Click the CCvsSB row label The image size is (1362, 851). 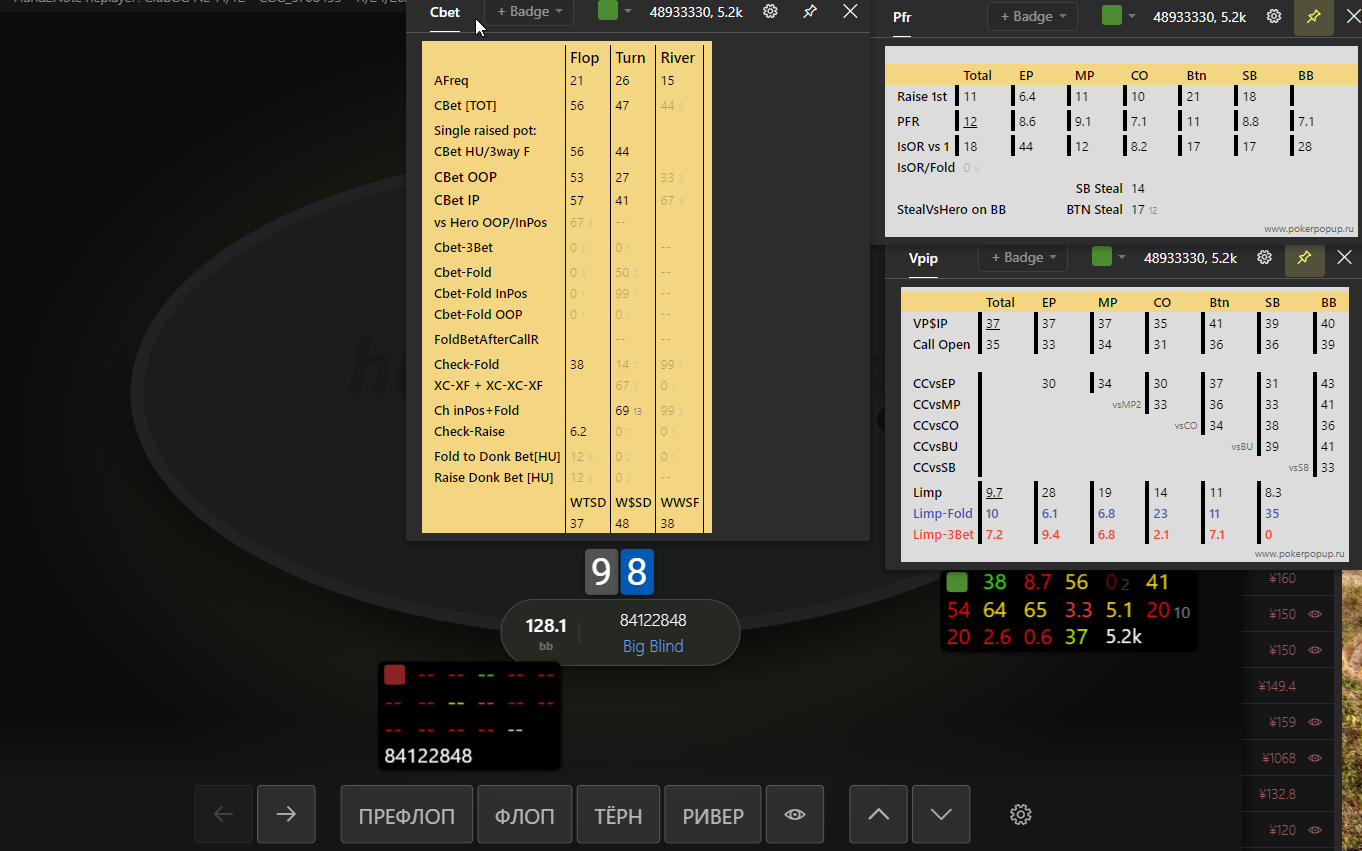tap(935, 468)
